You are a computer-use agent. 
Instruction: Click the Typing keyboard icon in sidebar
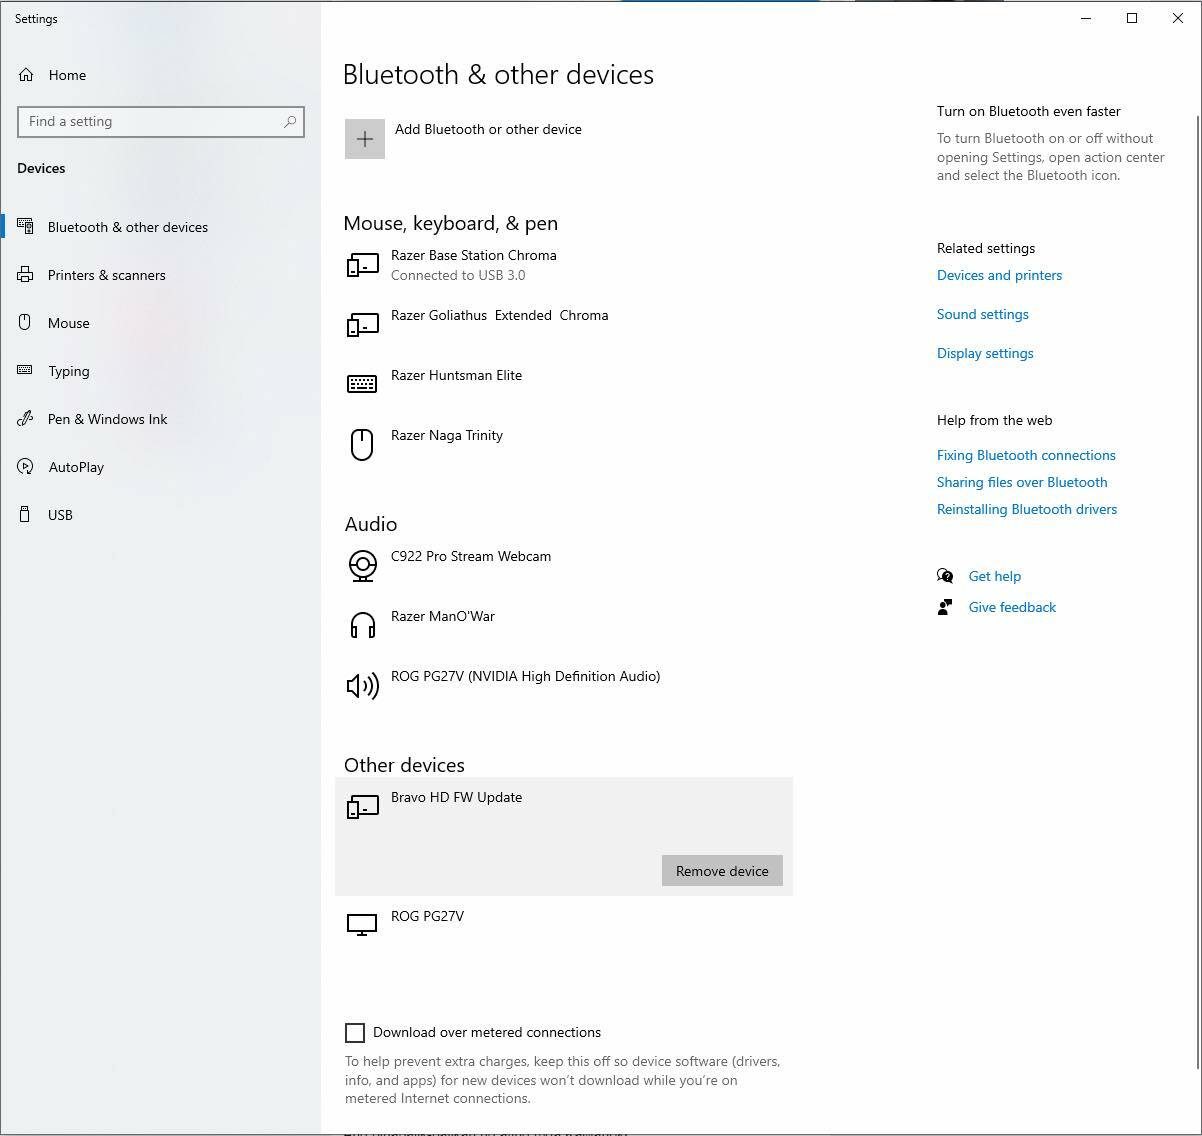pyautogui.click(x=26, y=370)
